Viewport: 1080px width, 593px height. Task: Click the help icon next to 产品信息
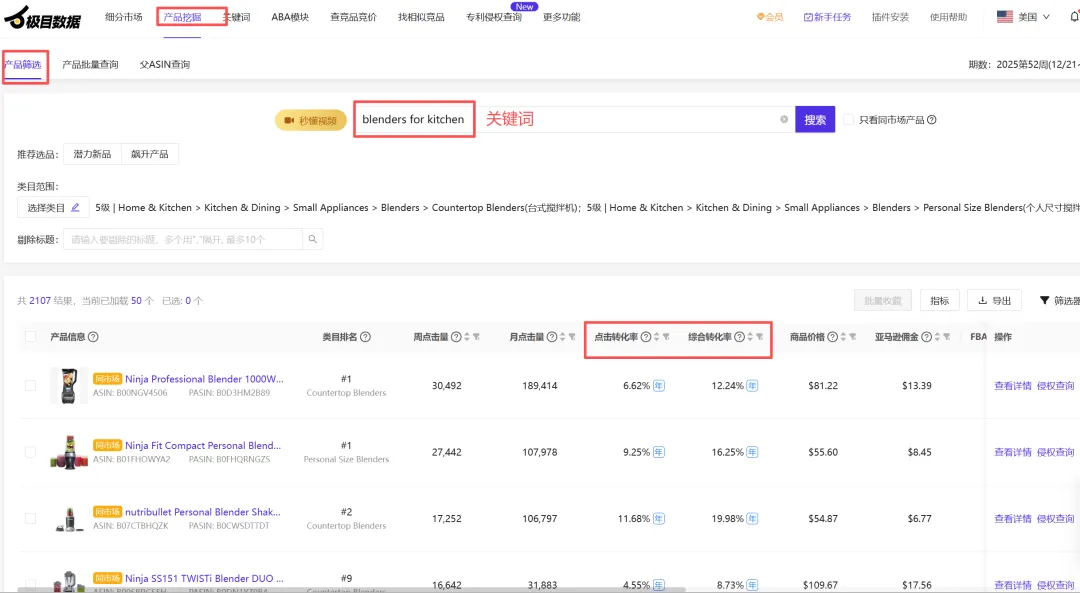click(x=93, y=337)
